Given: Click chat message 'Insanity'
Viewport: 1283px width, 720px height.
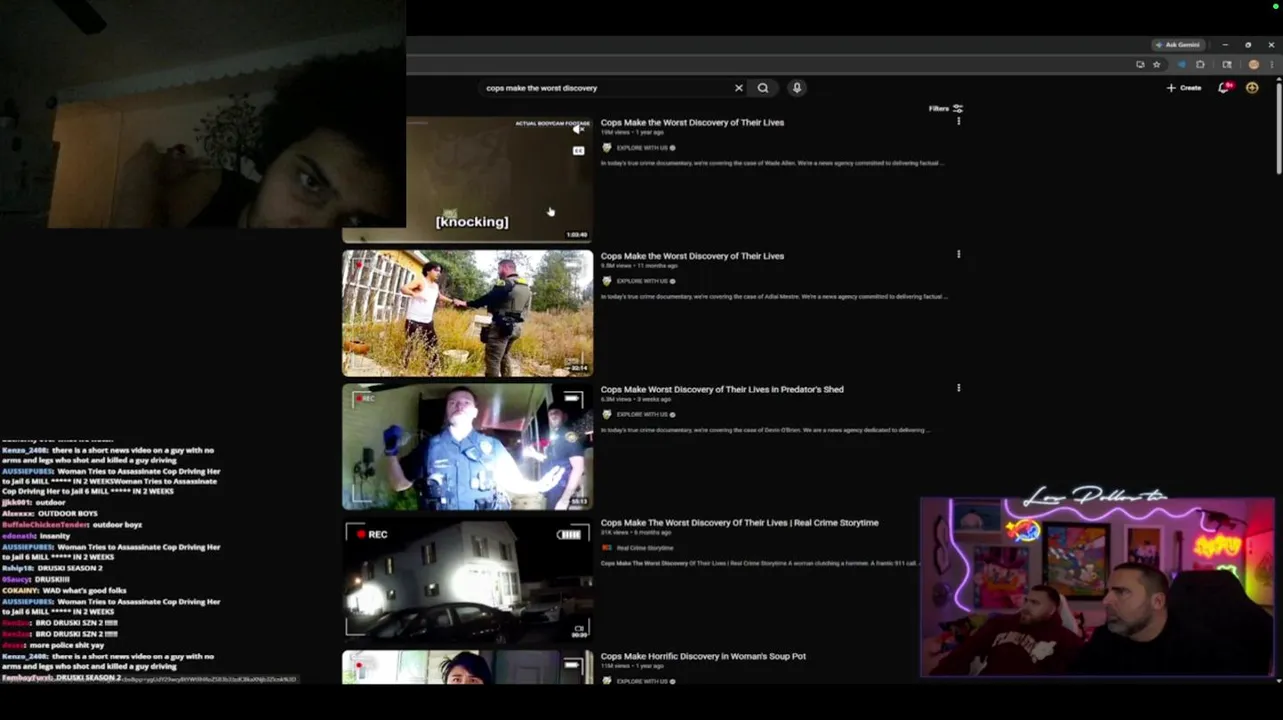Looking at the screenshot, I should tap(55, 536).
